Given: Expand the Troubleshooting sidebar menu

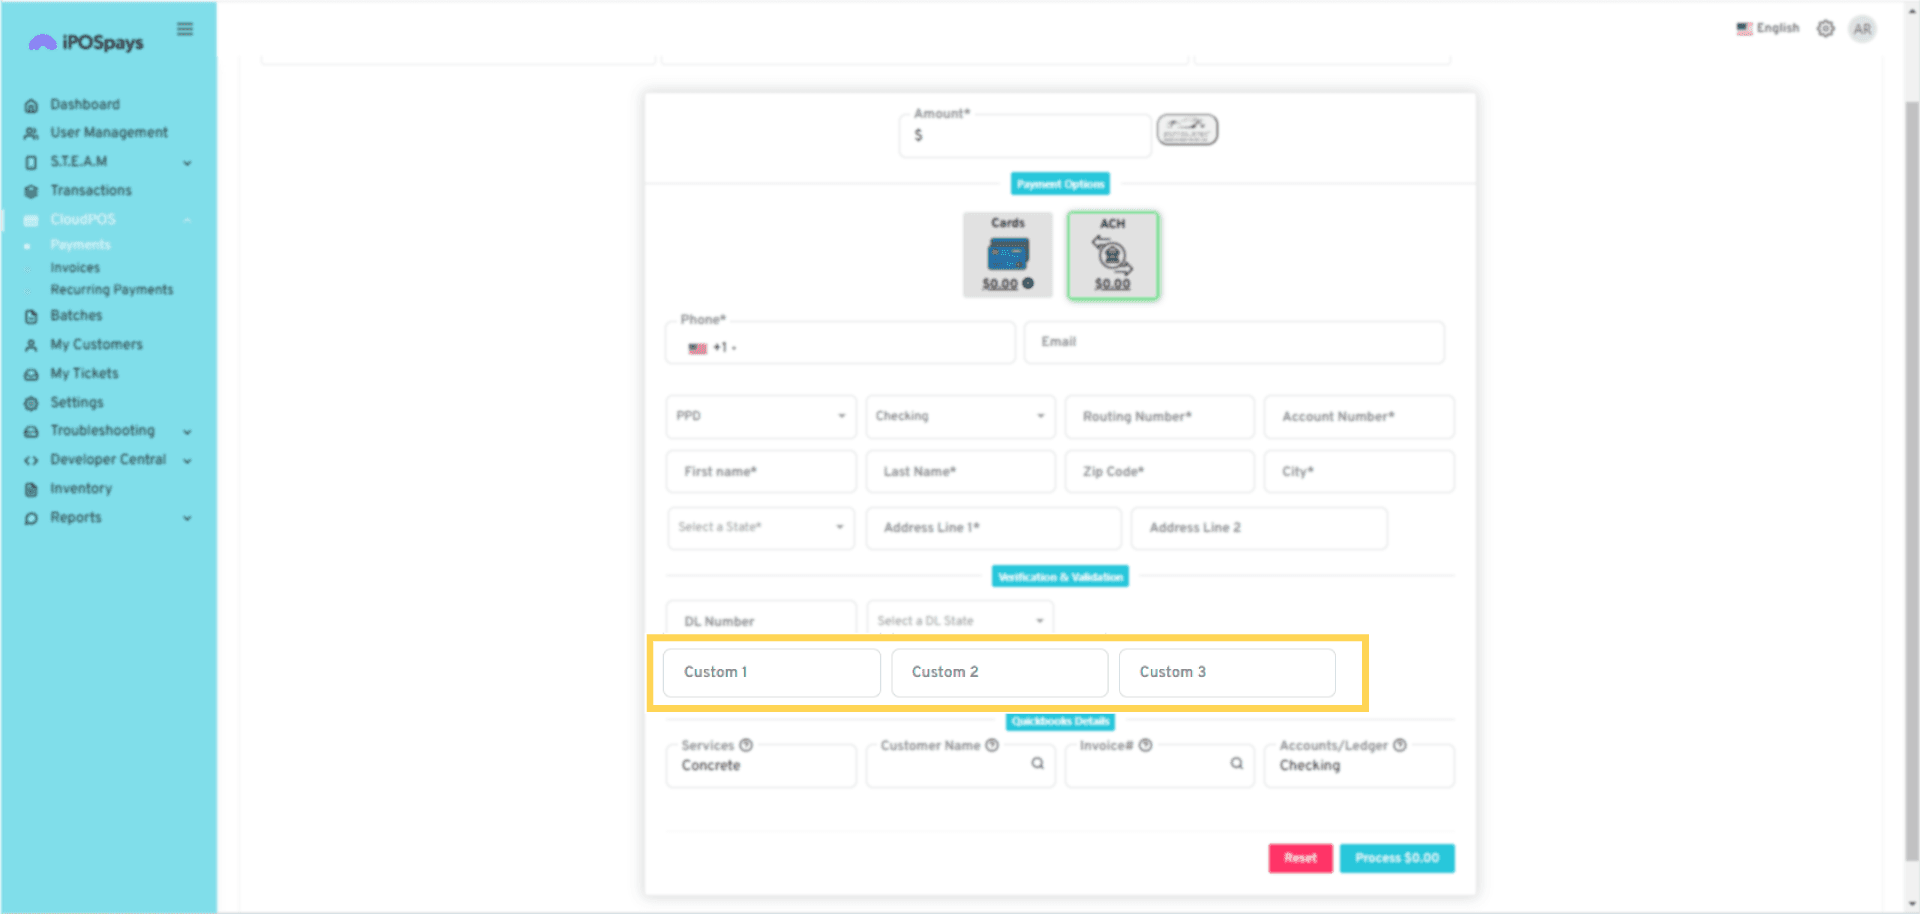Looking at the screenshot, I should pyautogui.click(x=103, y=431).
